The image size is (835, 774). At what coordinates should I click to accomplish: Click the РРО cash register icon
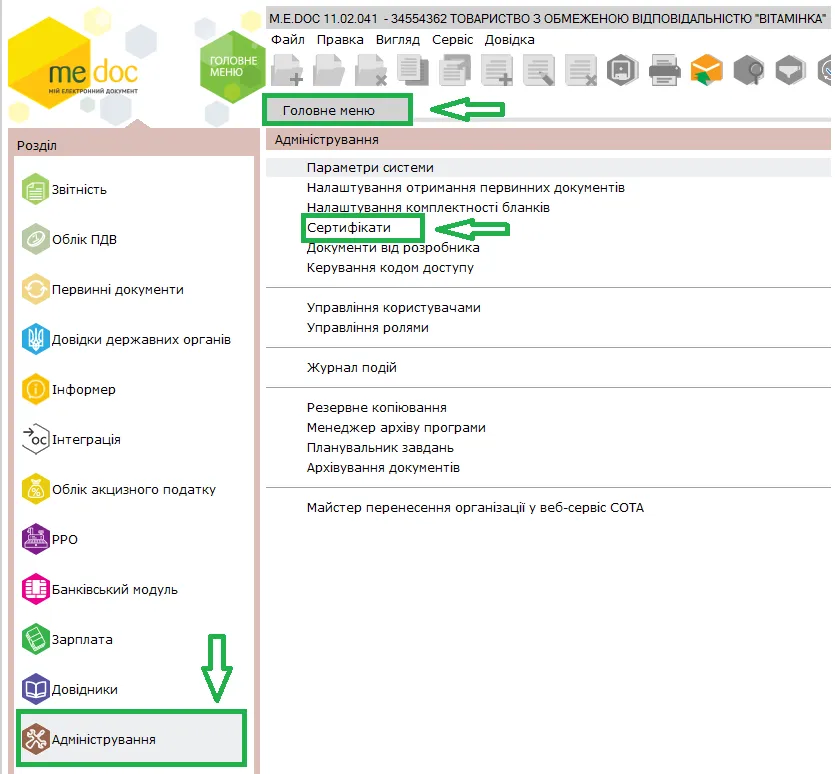(x=35, y=539)
